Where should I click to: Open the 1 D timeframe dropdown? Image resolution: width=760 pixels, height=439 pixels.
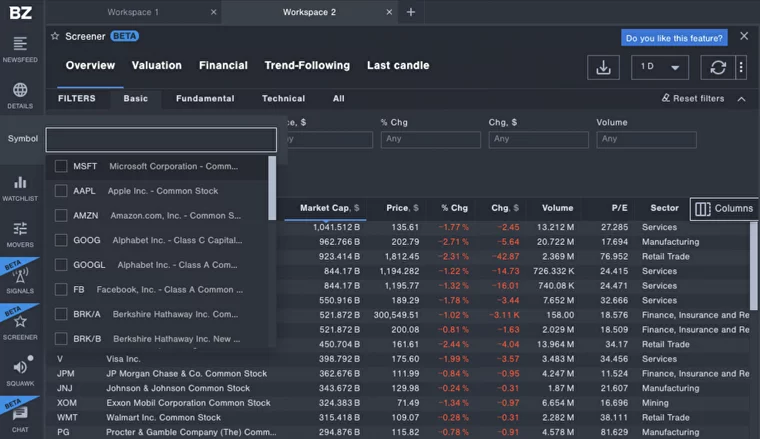point(660,67)
